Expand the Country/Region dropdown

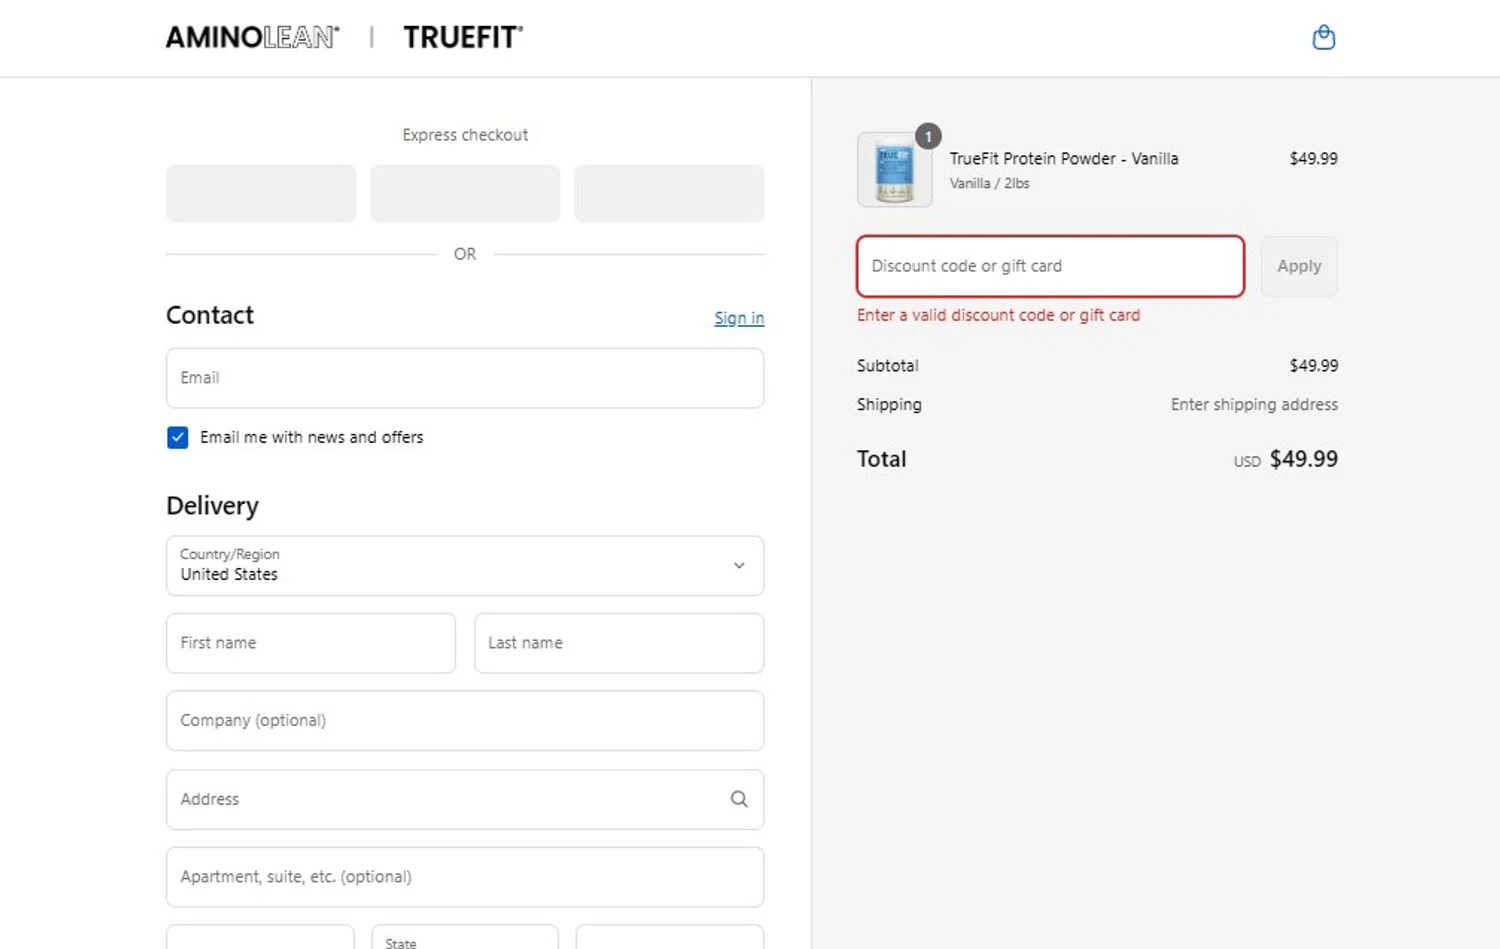click(x=465, y=566)
